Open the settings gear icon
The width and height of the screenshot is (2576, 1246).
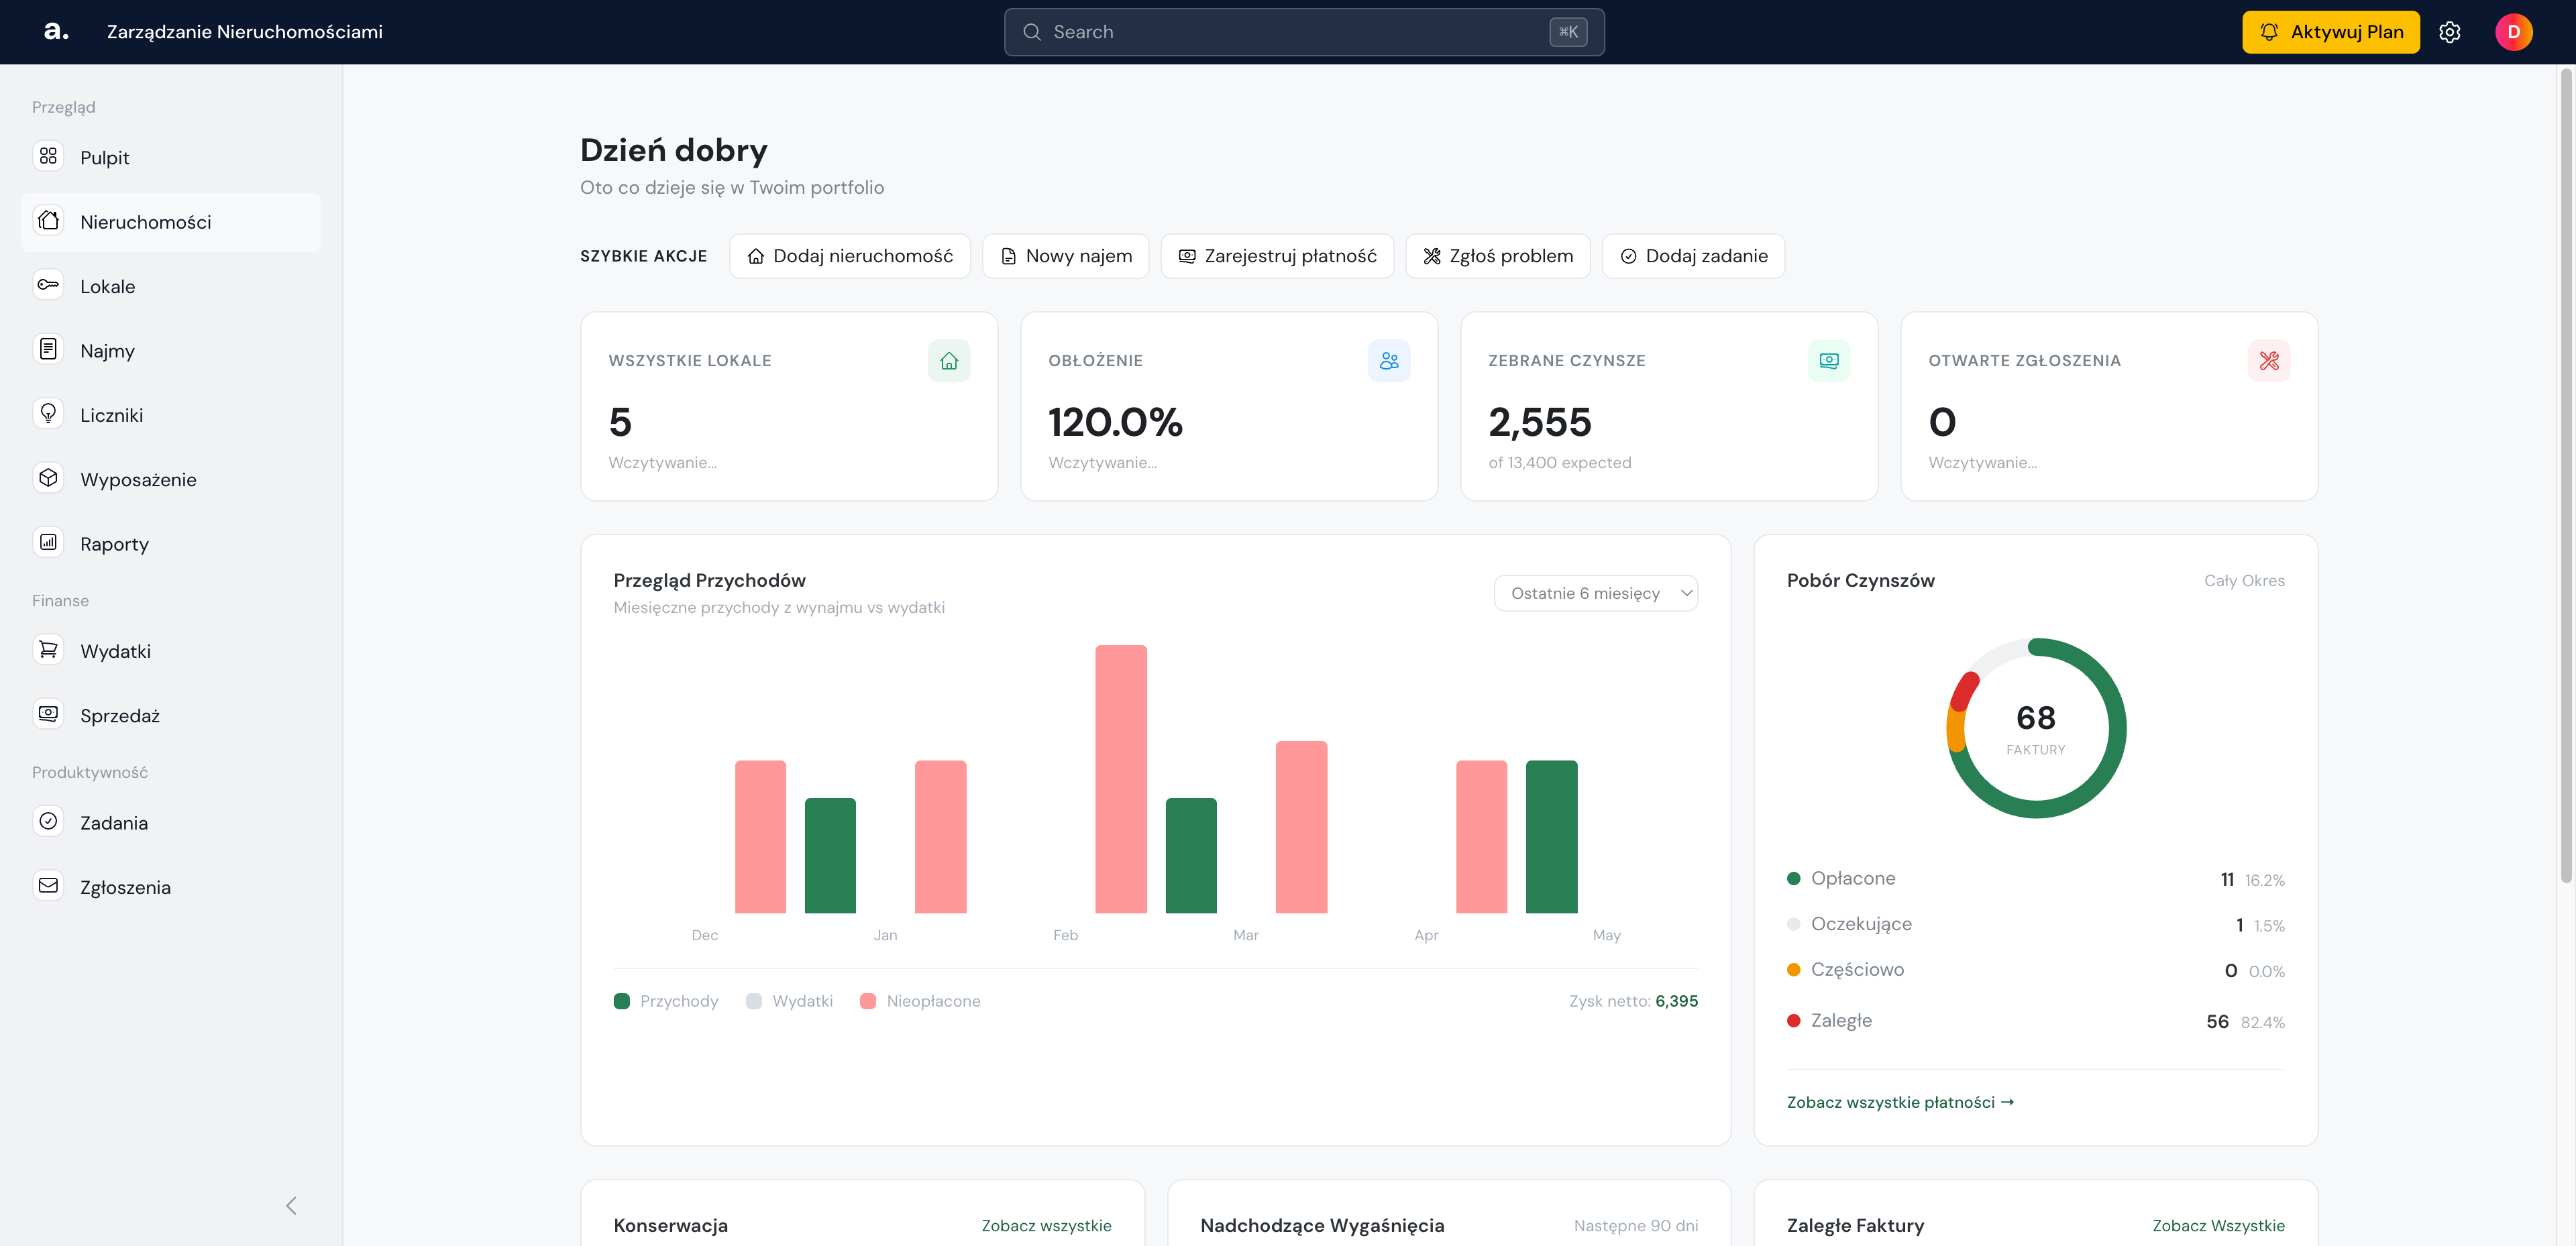click(2449, 32)
